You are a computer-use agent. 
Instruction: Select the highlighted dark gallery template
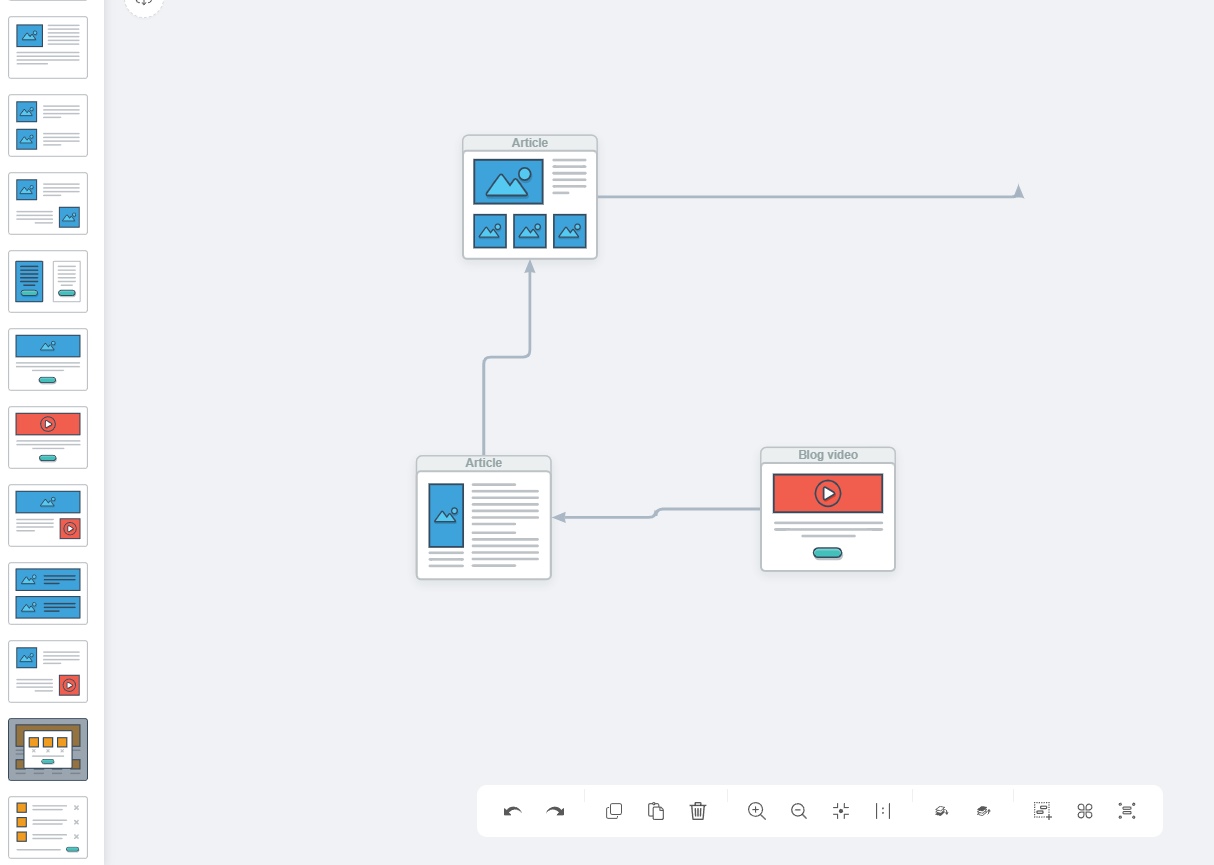[48, 749]
